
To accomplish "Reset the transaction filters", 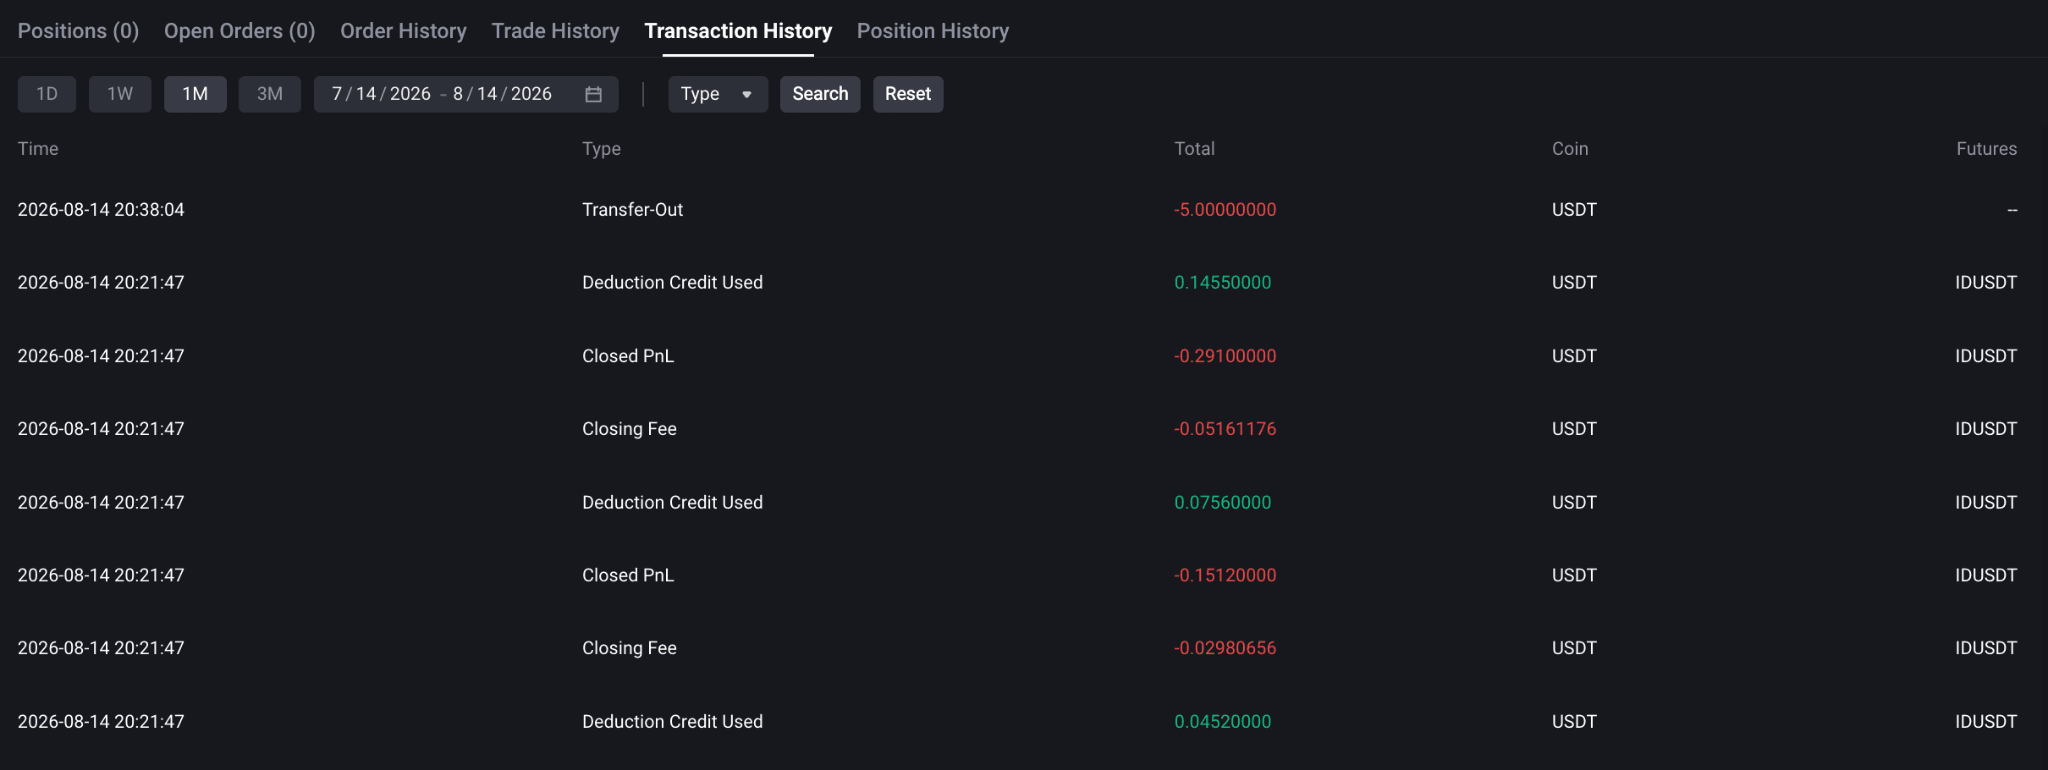I will [908, 94].
